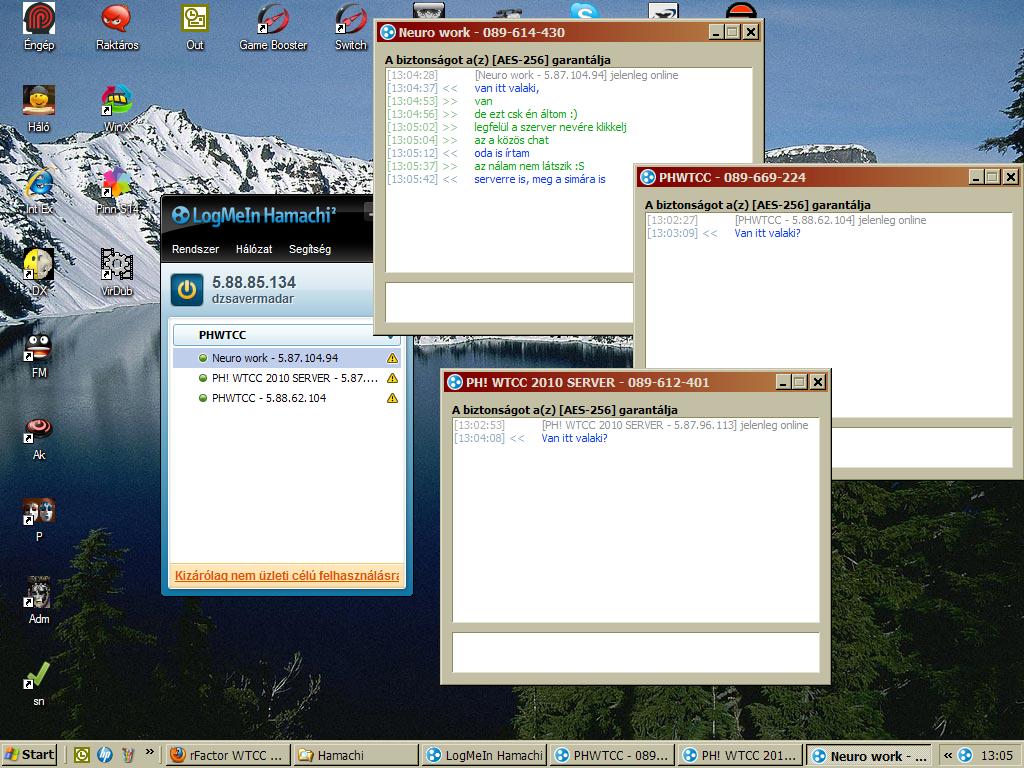Click PH! WTCC 2010 SERVER chat title icon

pos(455,382)
